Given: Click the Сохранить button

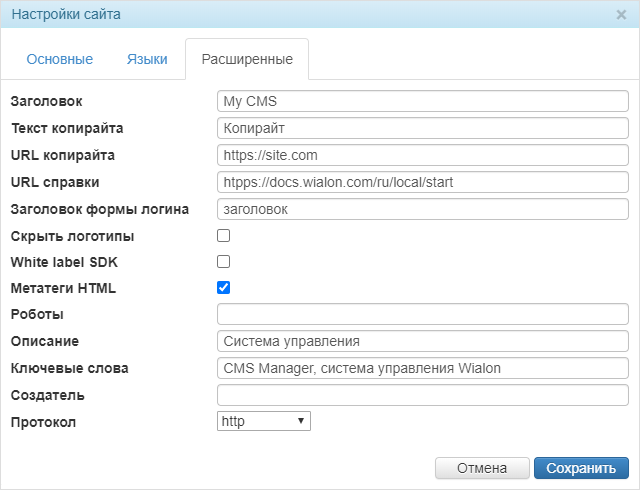Looking at the screenshot, I should click(581, 468).
